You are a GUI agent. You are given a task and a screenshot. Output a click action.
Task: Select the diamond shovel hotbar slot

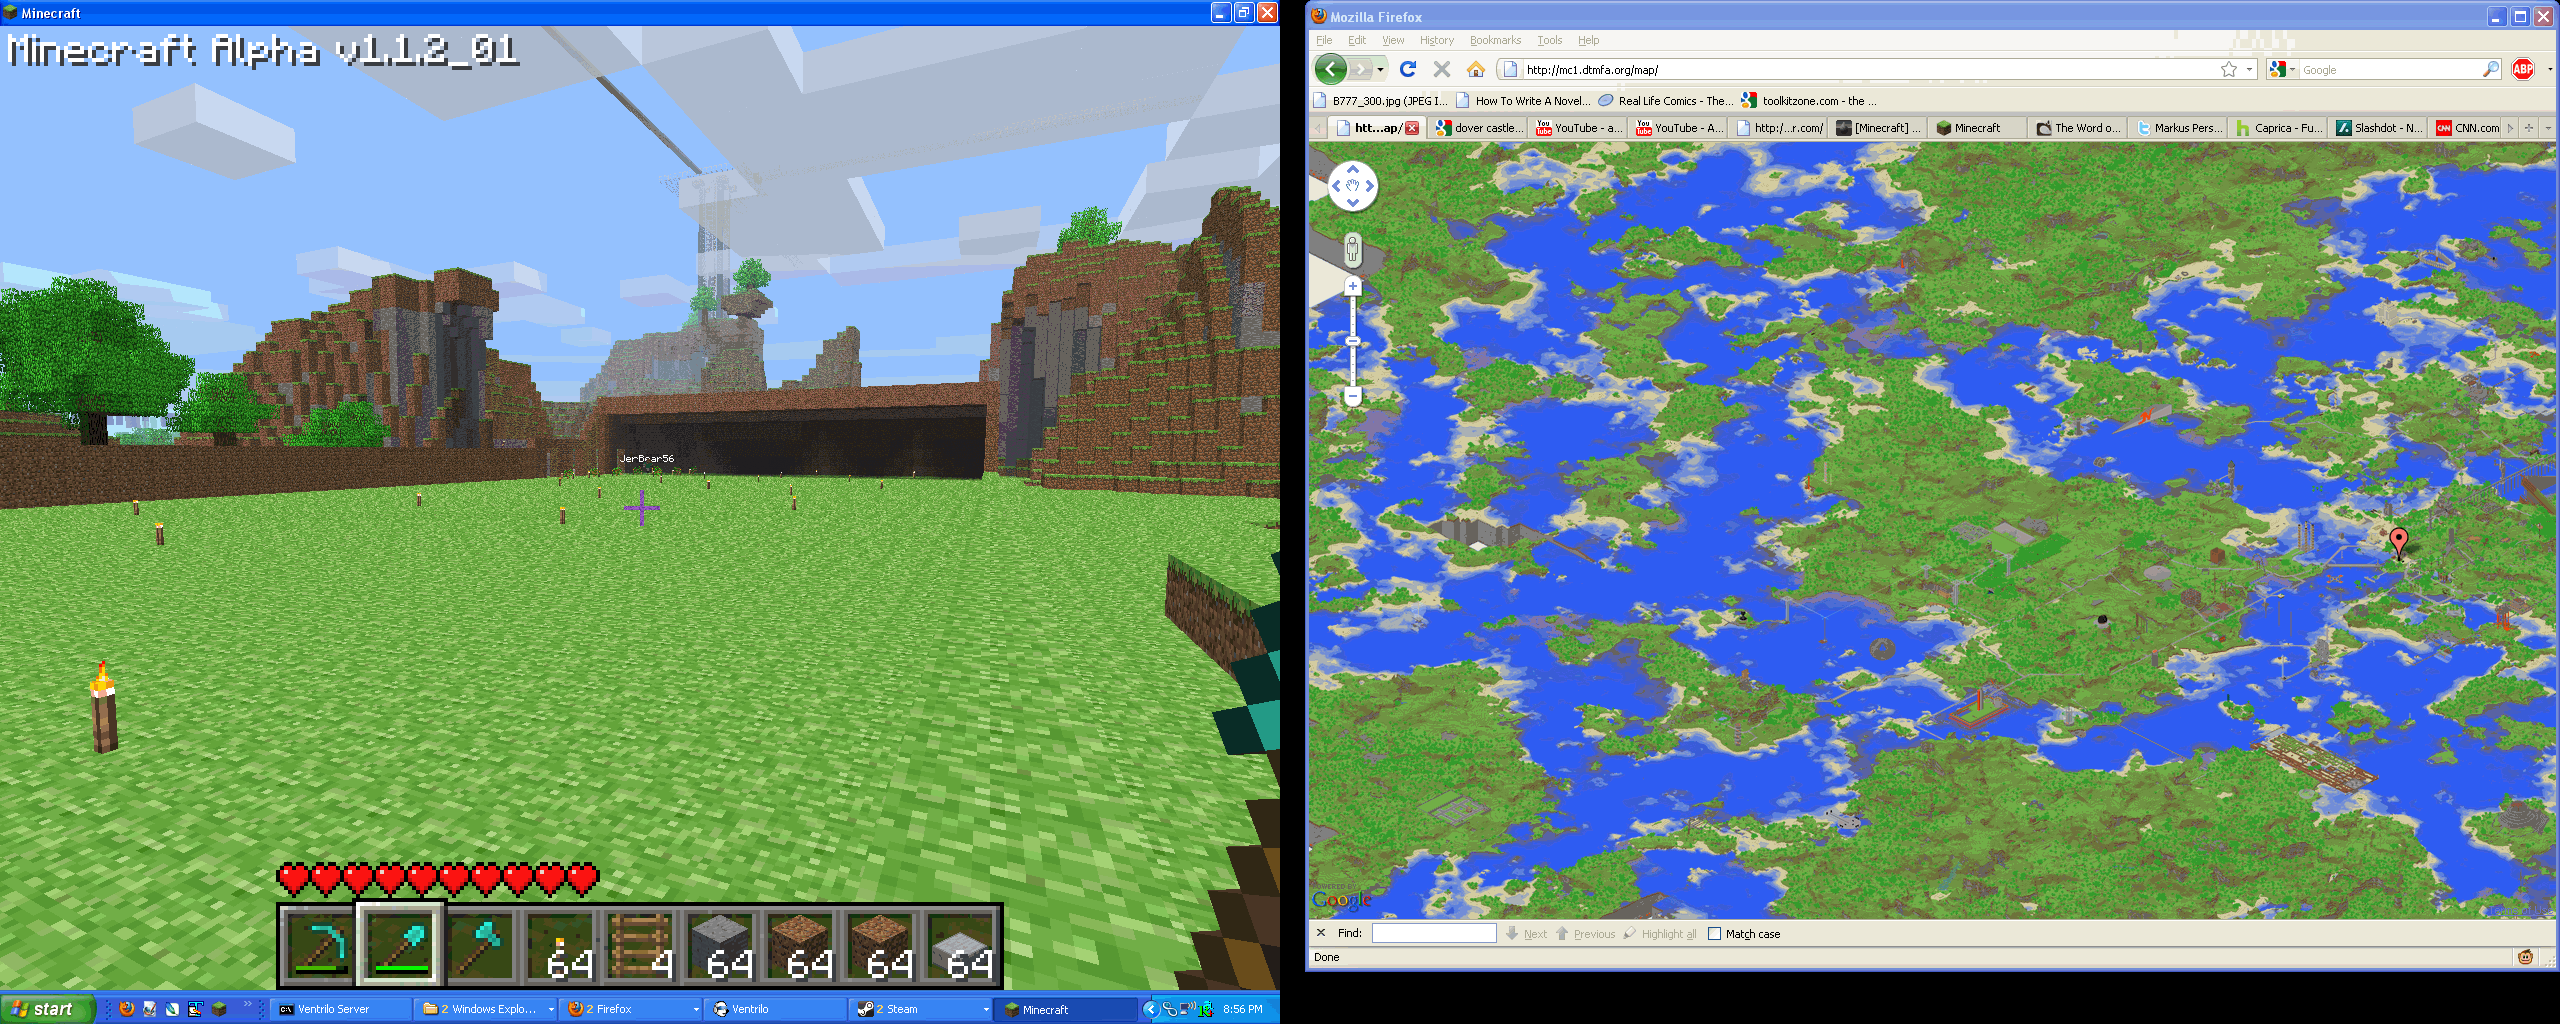[400, 945]
